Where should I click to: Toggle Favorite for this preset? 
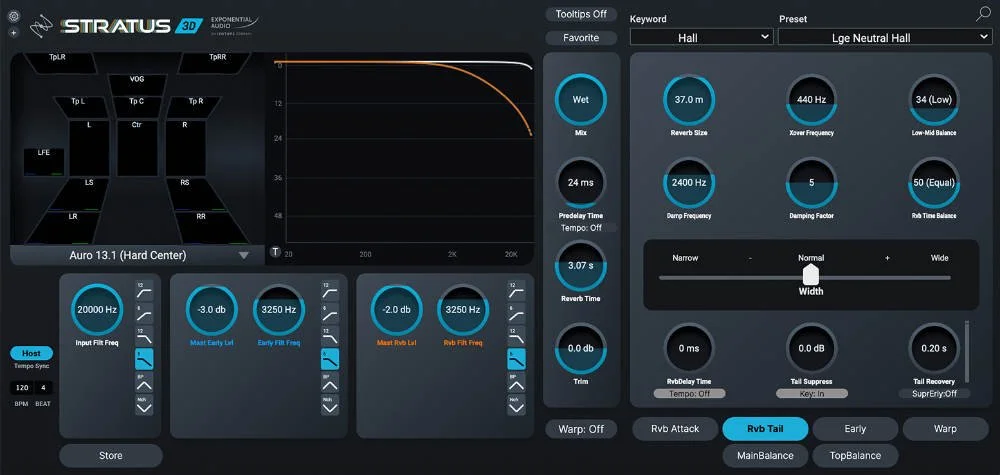[x=581, y=38]
